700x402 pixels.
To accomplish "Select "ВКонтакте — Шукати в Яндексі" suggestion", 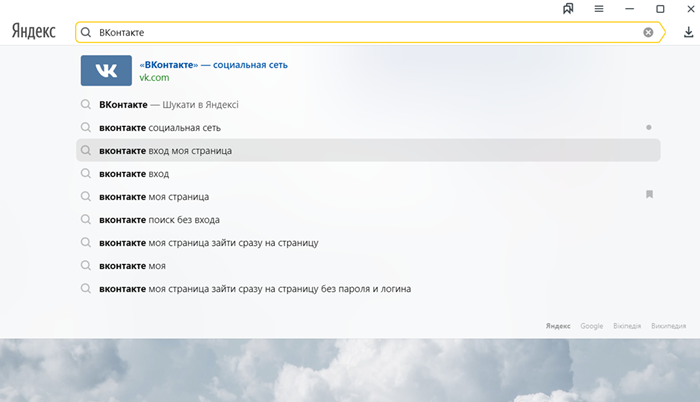I will click(368, 105).
